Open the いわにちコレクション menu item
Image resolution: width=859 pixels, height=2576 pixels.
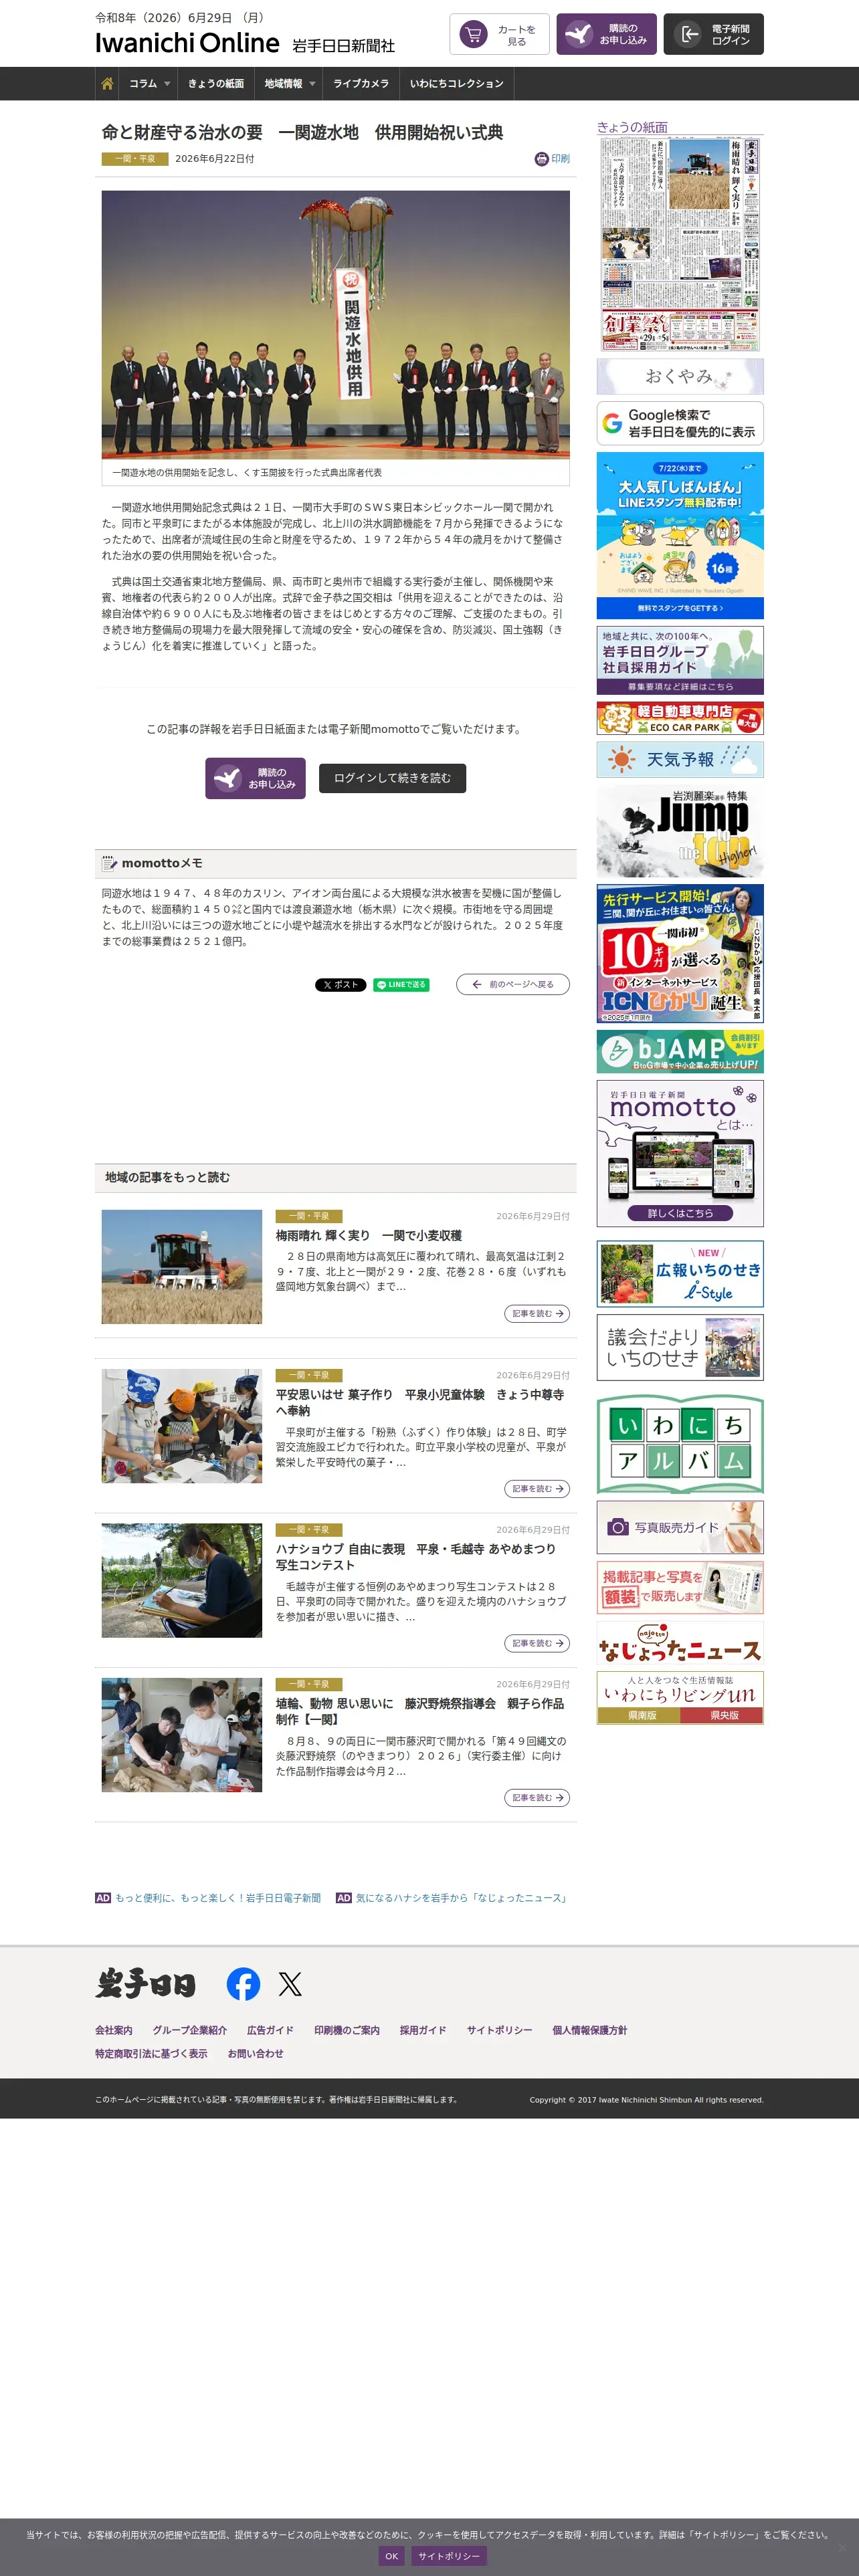pos(457,84)
